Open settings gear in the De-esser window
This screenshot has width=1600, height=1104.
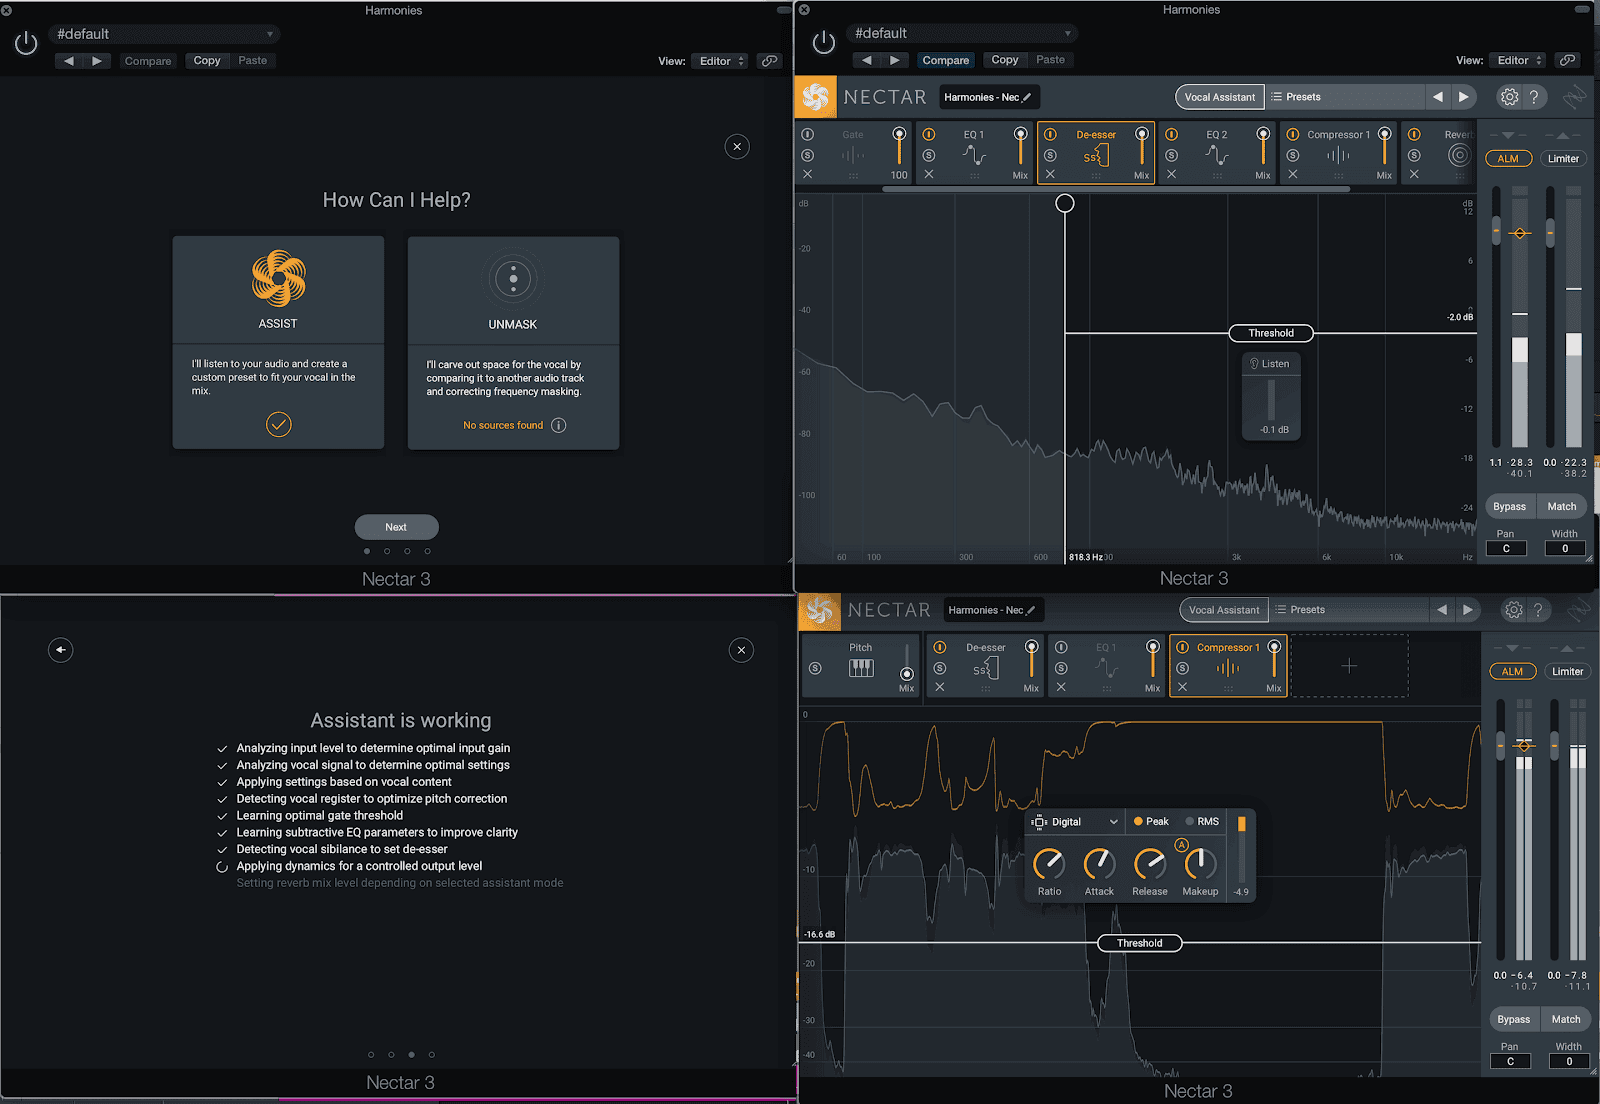click(x=1509, y=97)
